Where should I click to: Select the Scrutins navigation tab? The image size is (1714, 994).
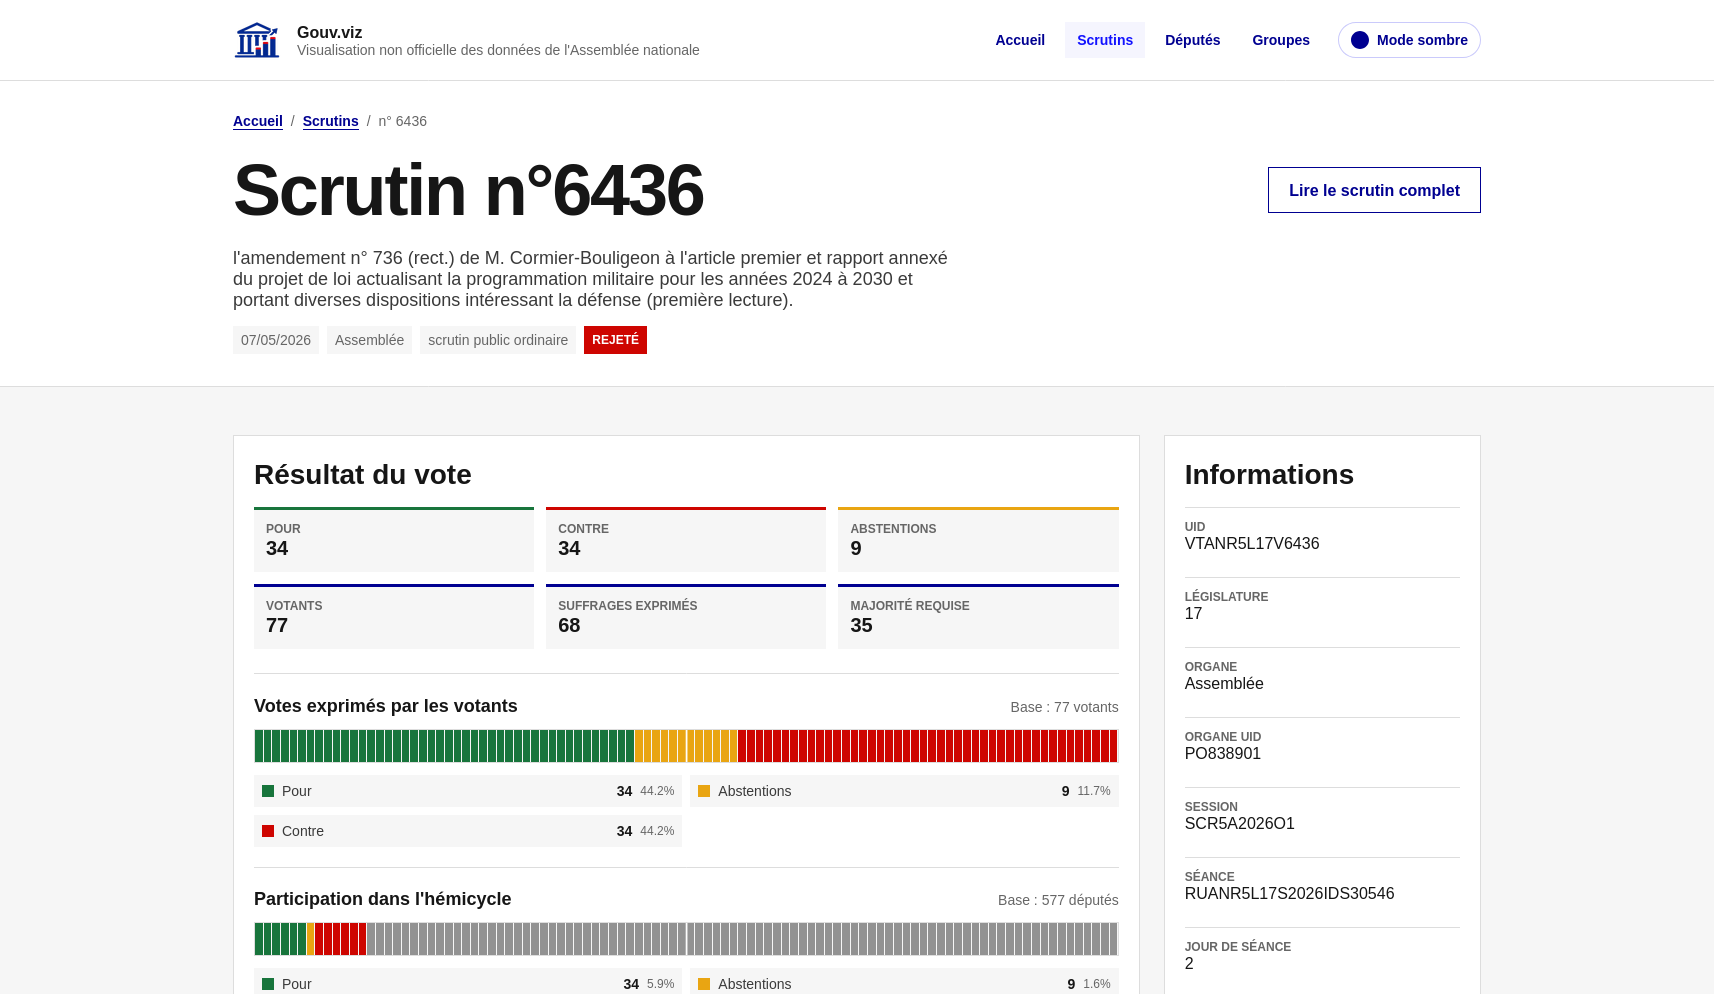click(1105, 40)
